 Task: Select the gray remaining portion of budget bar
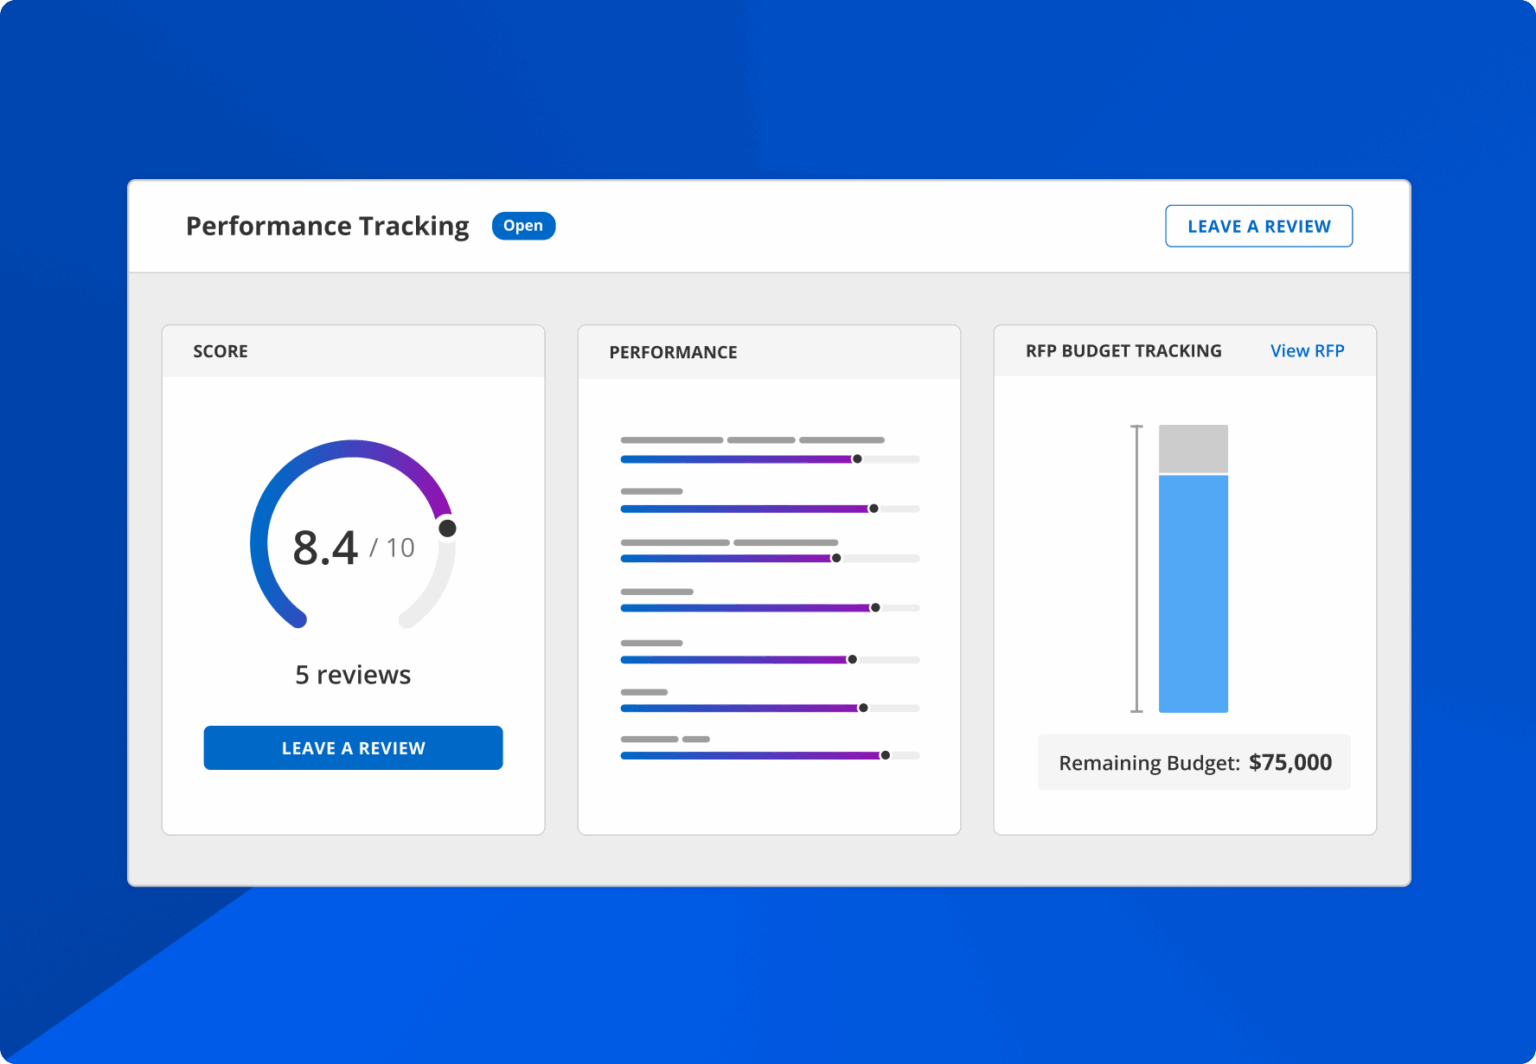pyautogui.click(x=1193, y=449)
